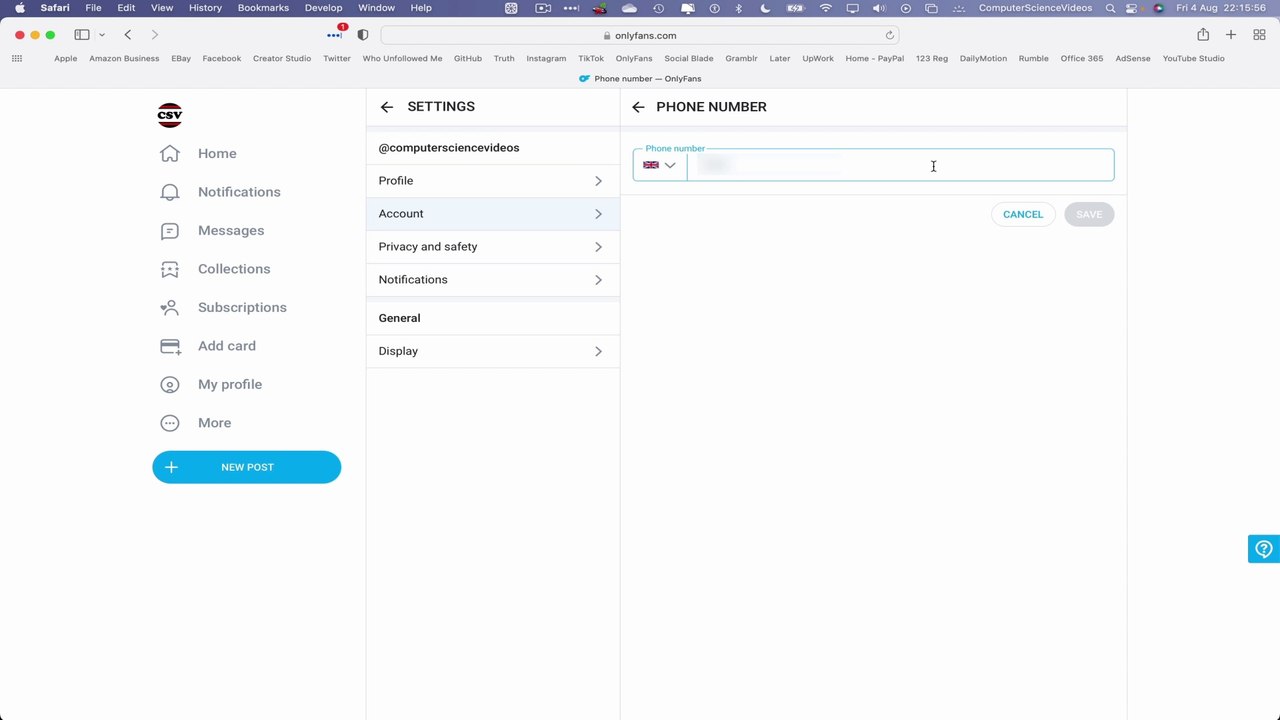Expand the Display settings row
This screenshot has width=1280, height=720.
[x=493, y=351]
